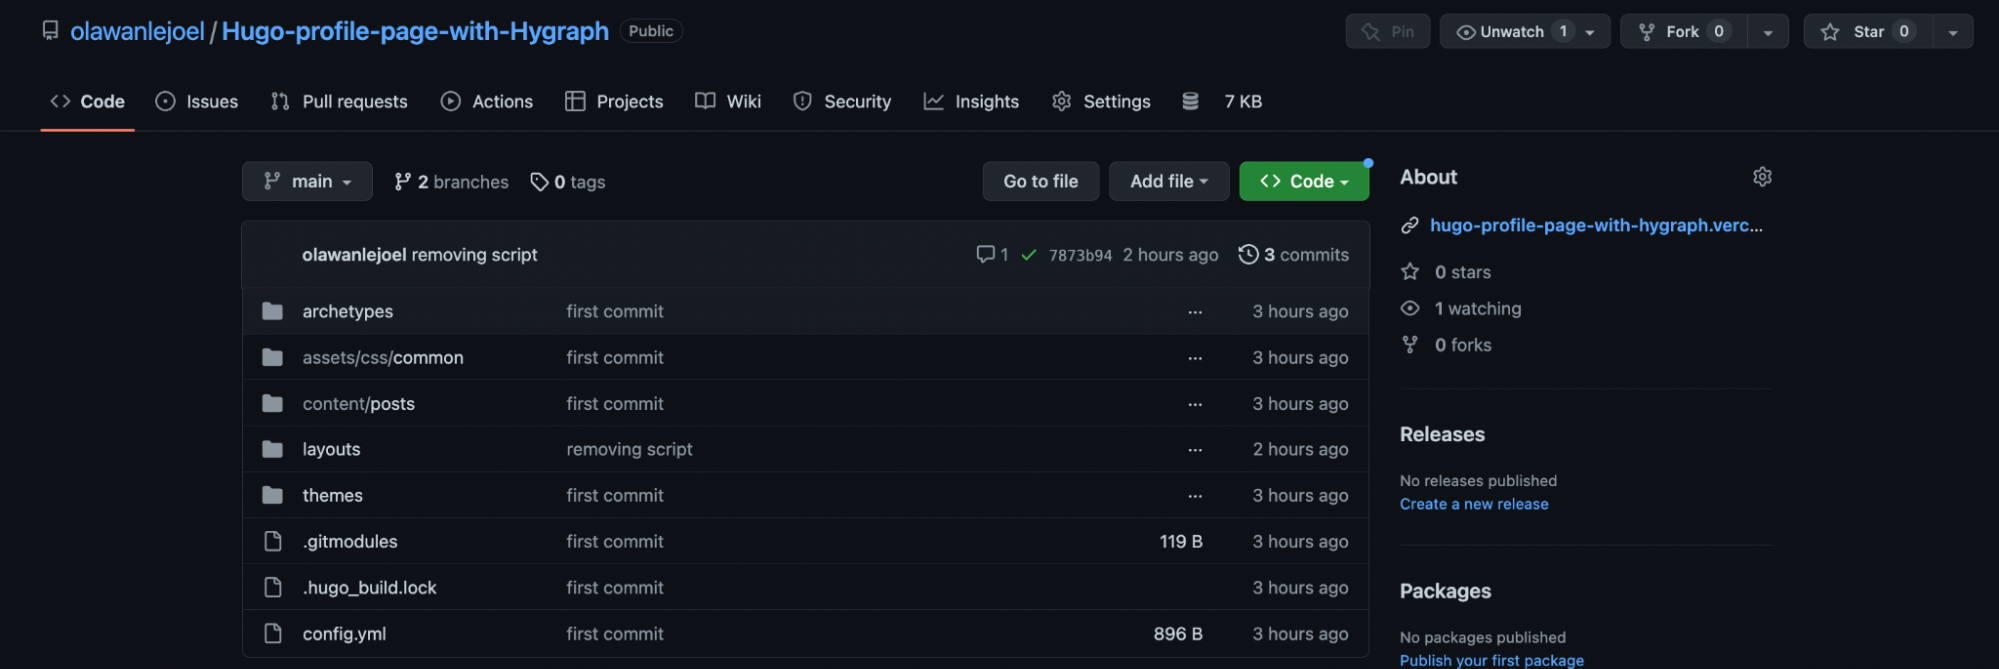Click Create a new release link
1999x669 pixels.
click(1473, 504)
